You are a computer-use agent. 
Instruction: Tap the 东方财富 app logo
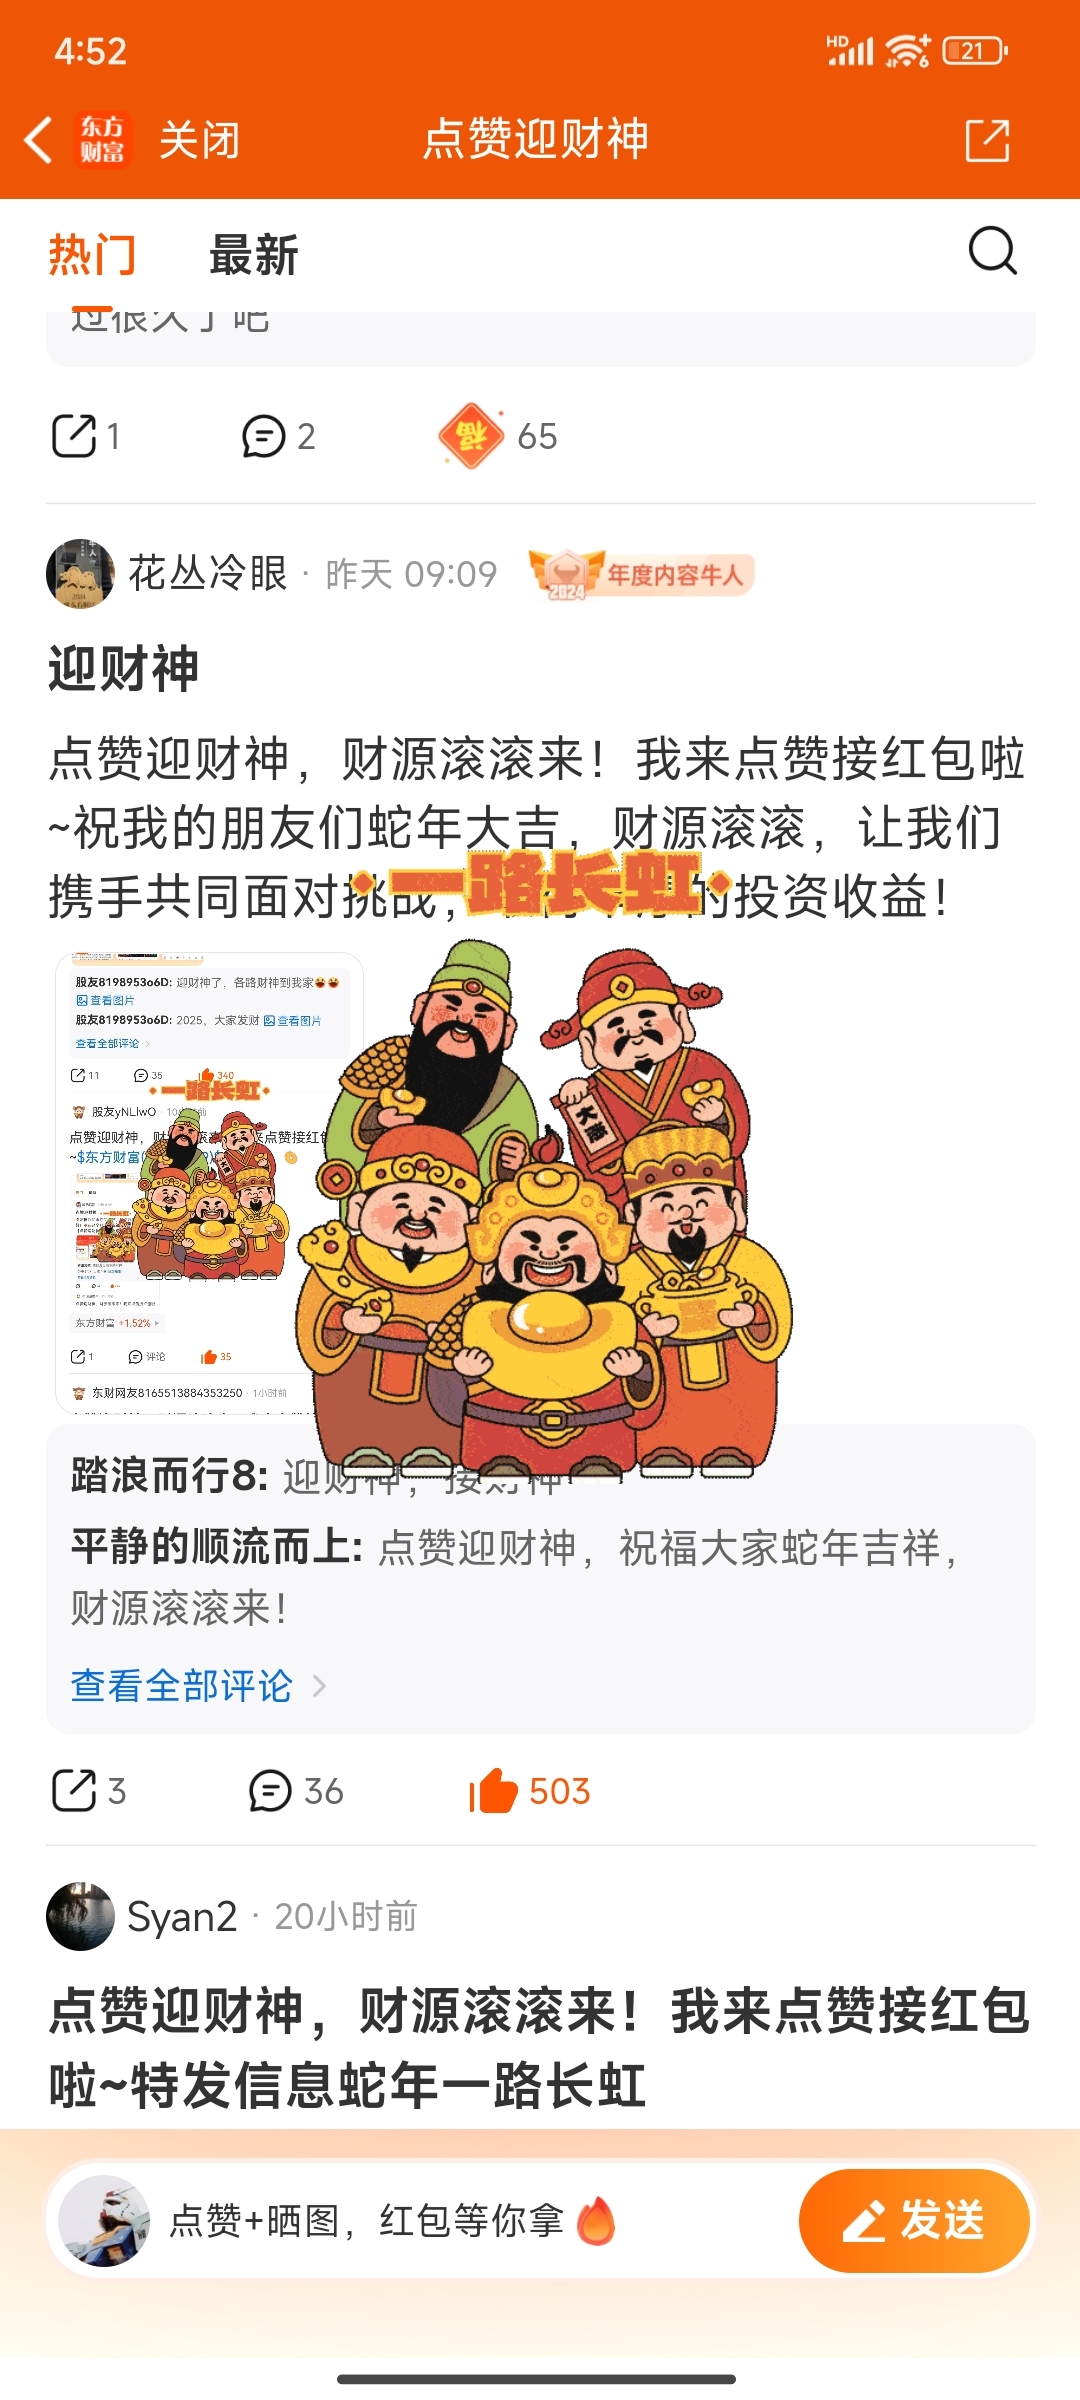102,139
